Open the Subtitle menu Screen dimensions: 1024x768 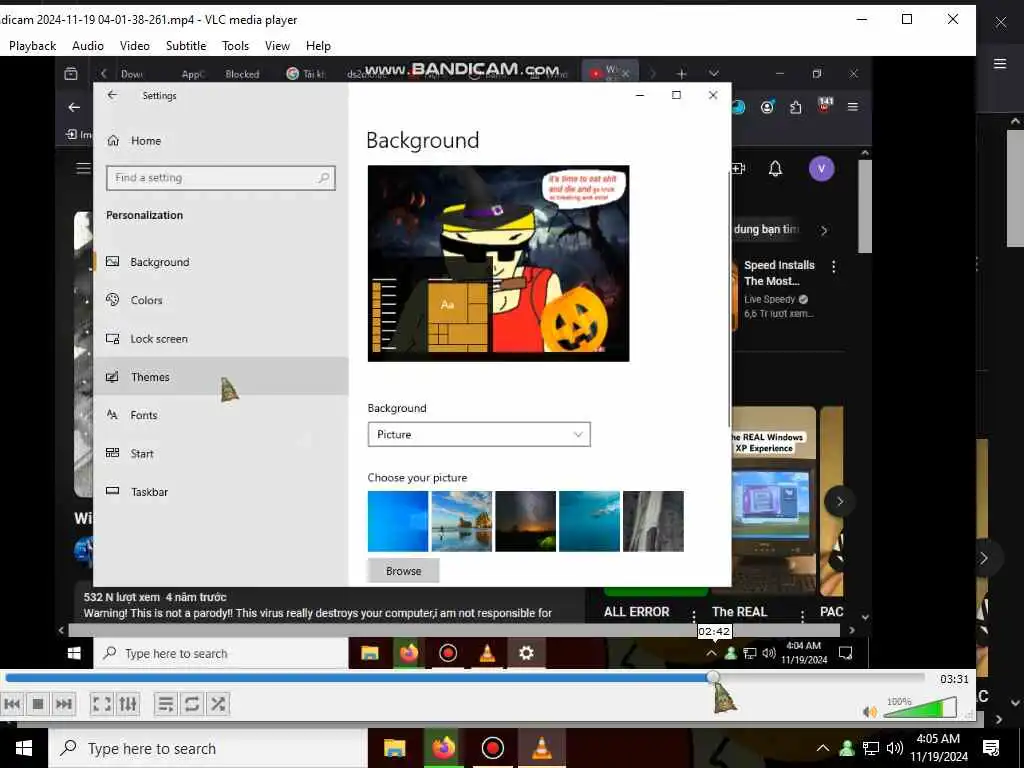[186, 46]
